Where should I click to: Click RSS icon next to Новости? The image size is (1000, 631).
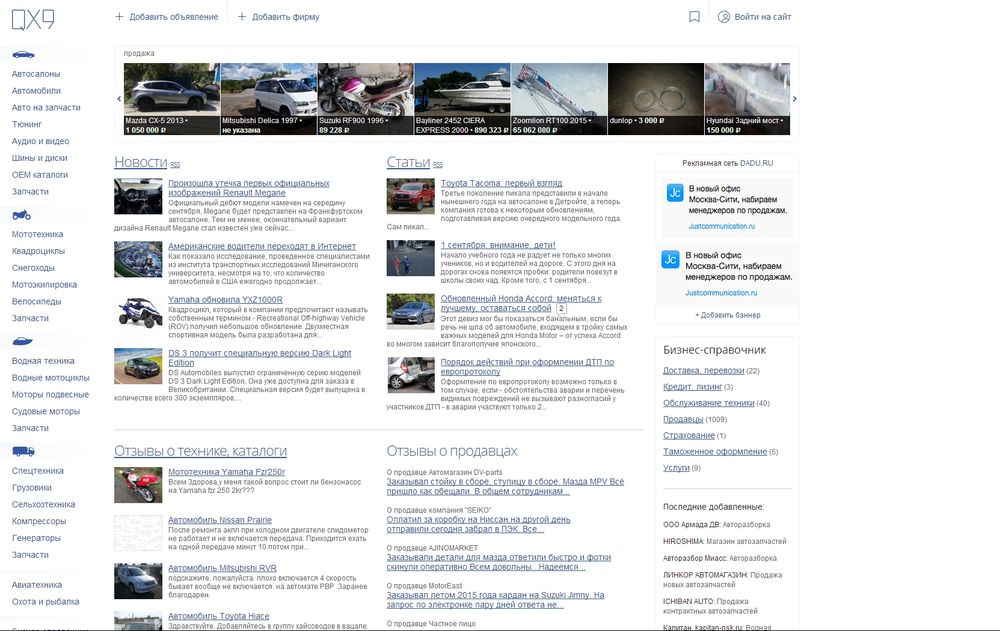(175, 165)
